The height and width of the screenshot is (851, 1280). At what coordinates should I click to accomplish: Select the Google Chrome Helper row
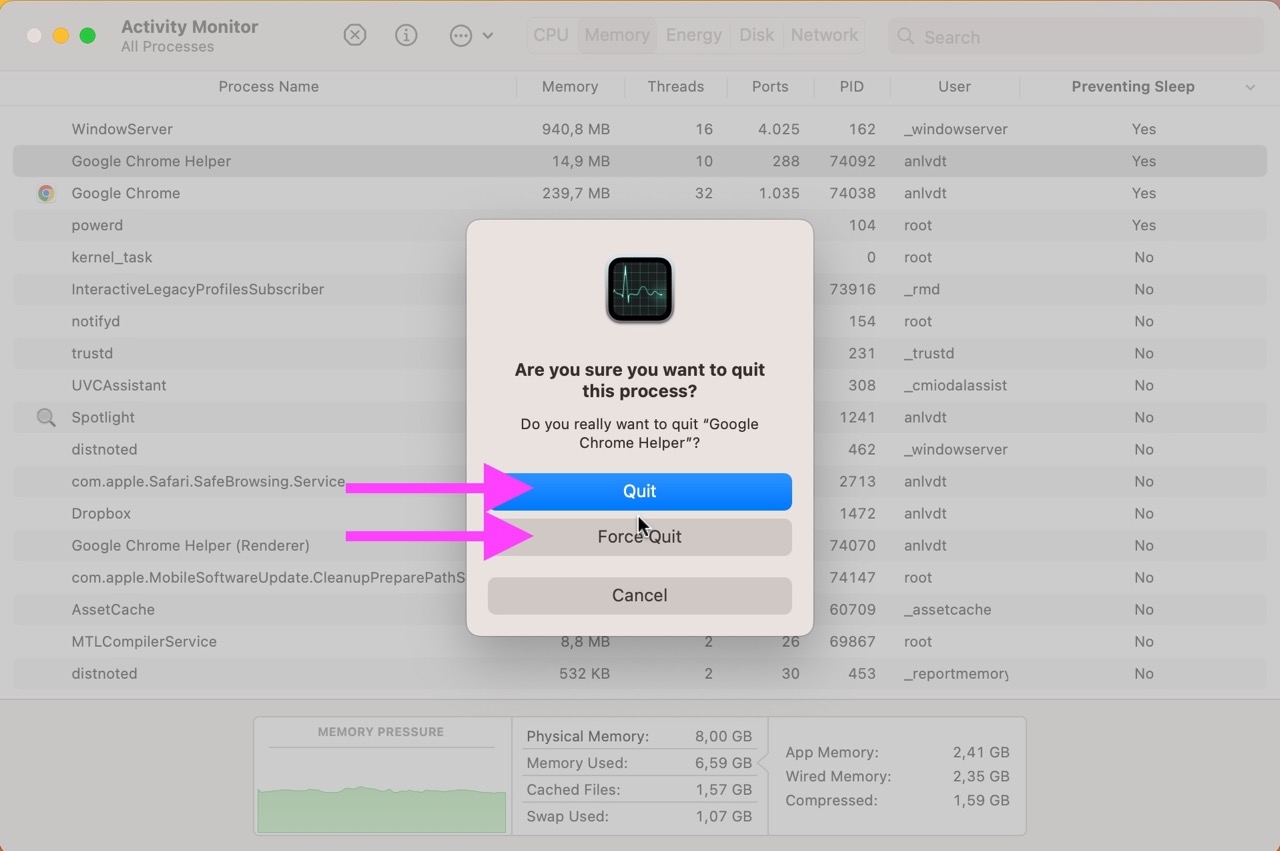click(640, 161)
